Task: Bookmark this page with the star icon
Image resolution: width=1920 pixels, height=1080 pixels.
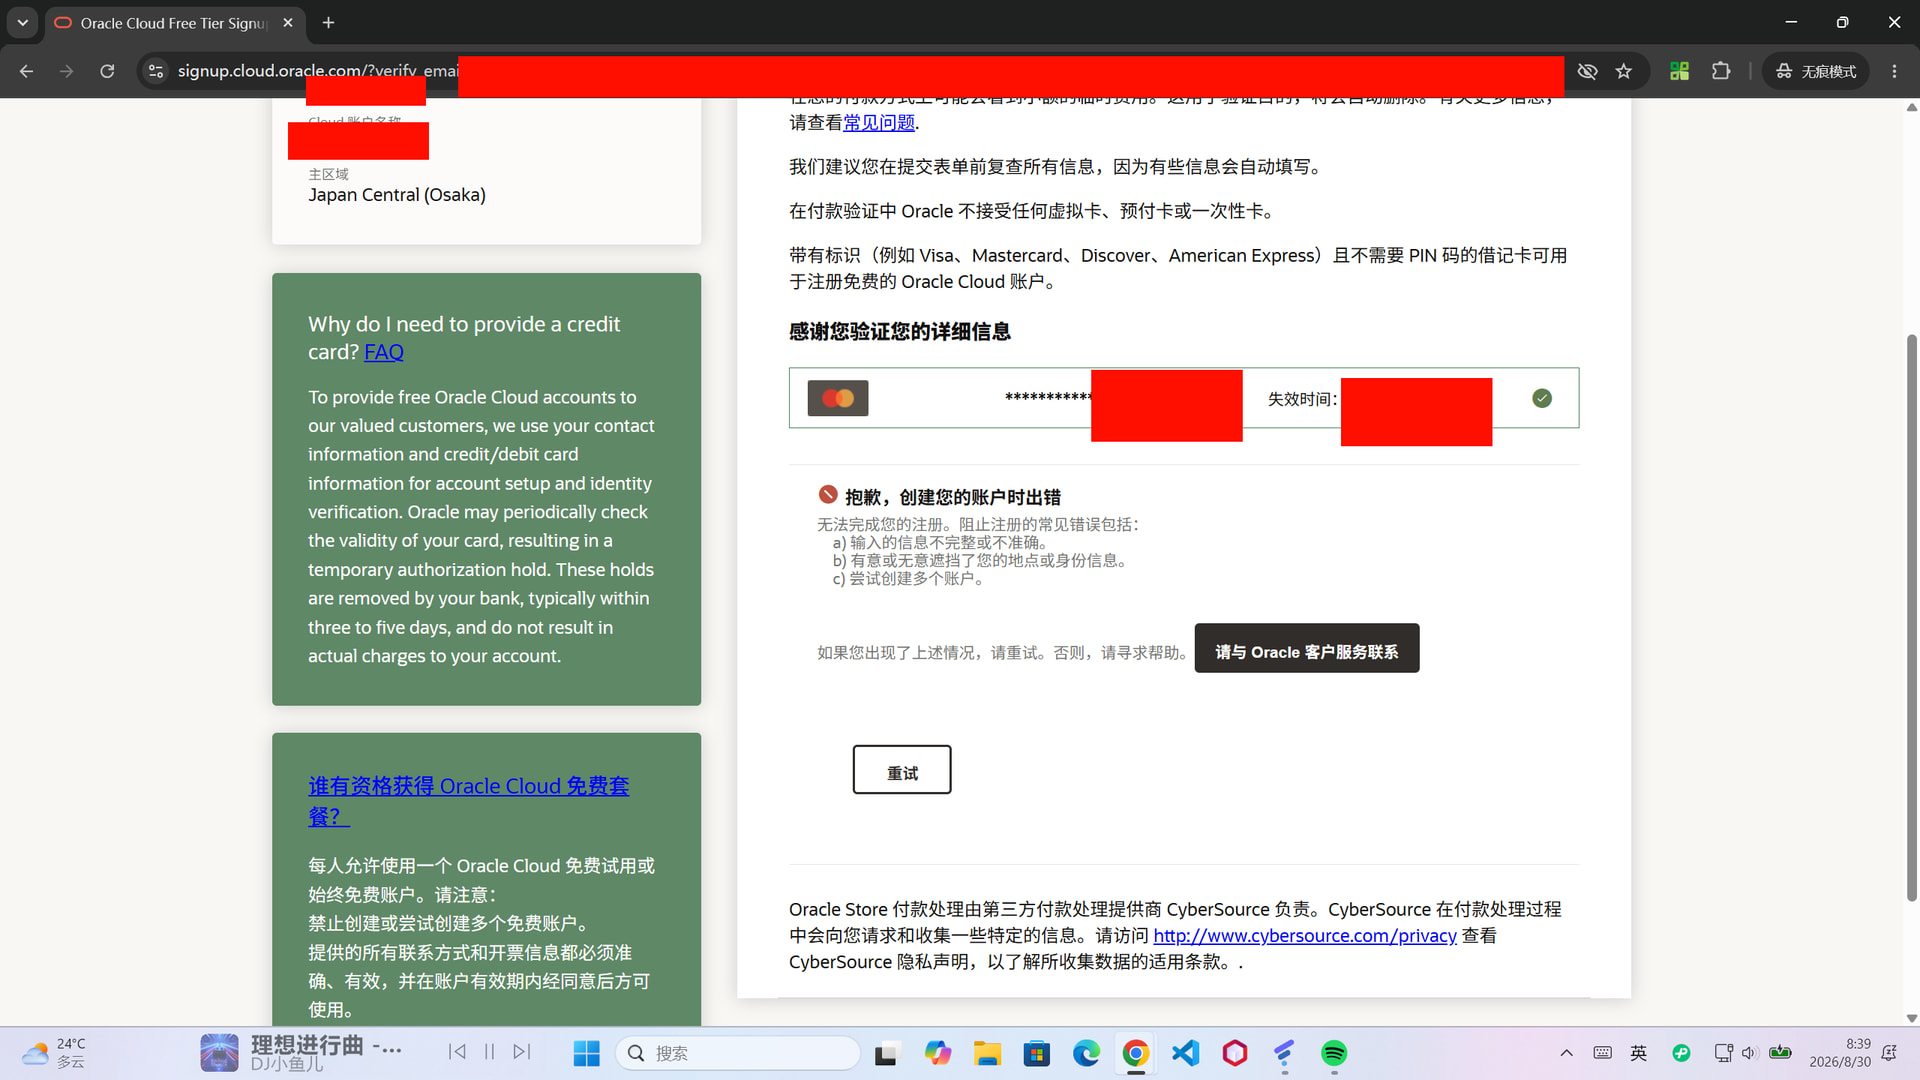Action: [1624, 71]
